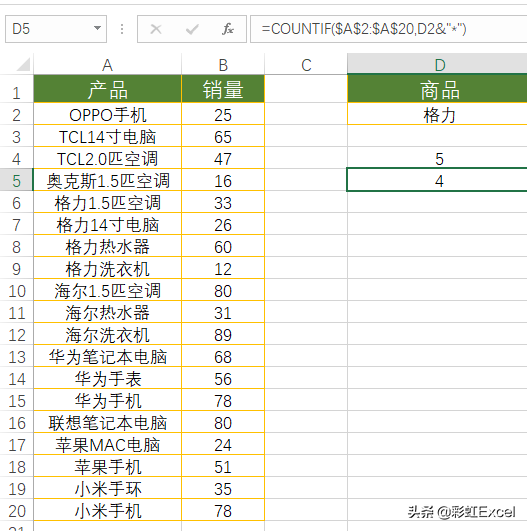527x531 pixels.
Task: Select cell containing 海尔热水器
Action: coord(107,313)
